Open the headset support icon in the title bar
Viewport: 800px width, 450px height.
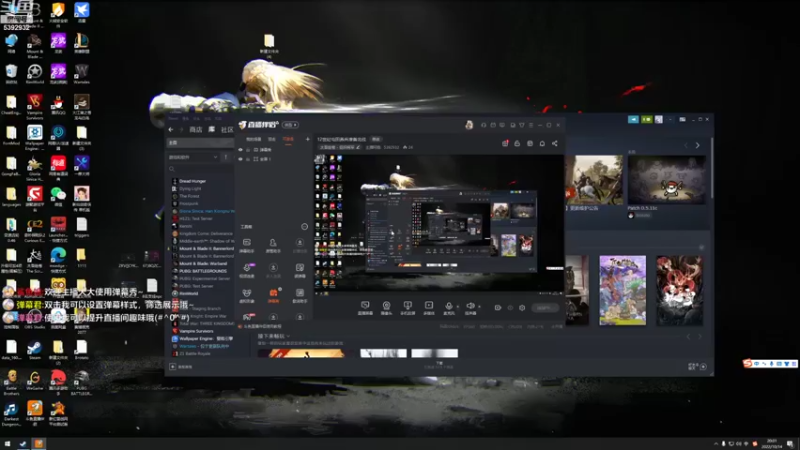[x=484, y=125]
